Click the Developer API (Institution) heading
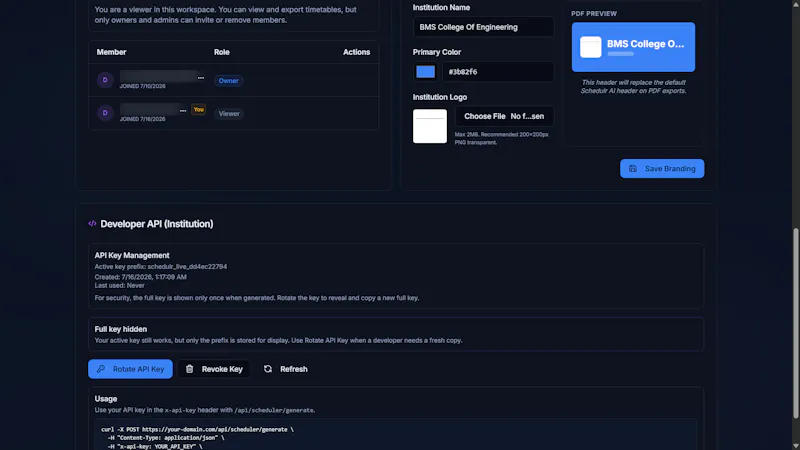 (x=157, y=223)
